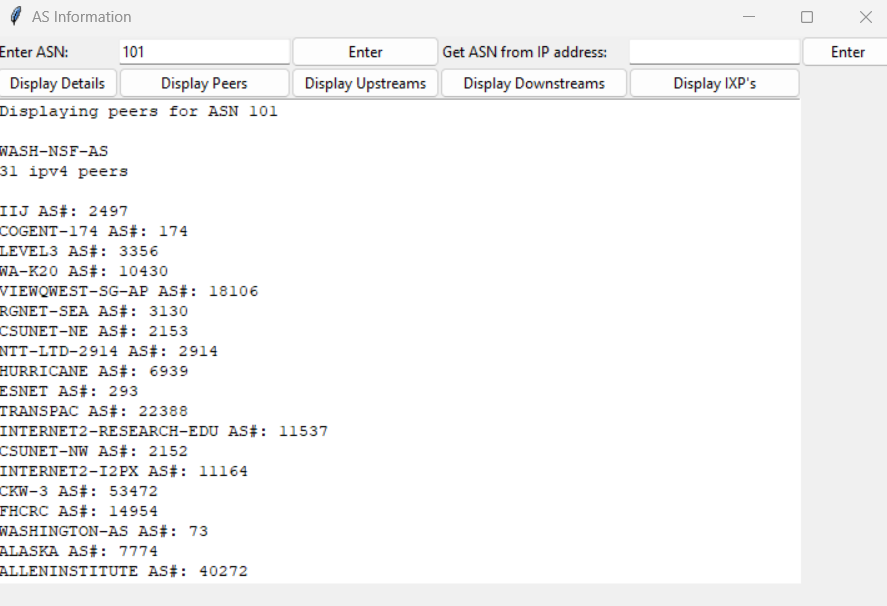The height and width of the screenshot is (606, 887).
Task: Show peers with Display Peers button
Action: click(x=204, y=83)
